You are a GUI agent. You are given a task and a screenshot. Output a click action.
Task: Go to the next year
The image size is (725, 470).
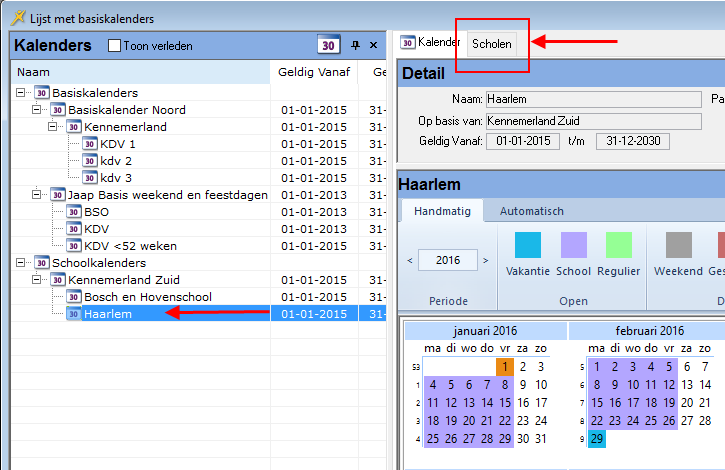tap(485, 260)
